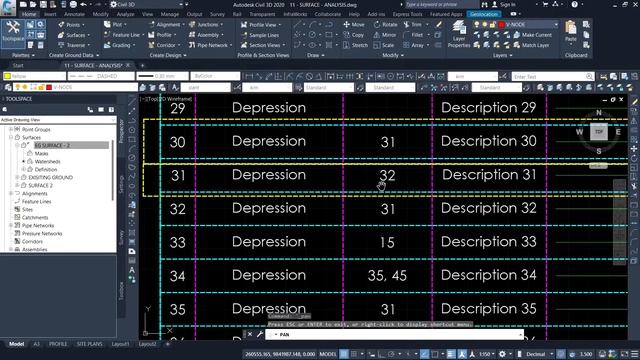Switch to the Analyze ribbon tab
The height and width of the screenshot is (360, 640).
tap(125, 14)
